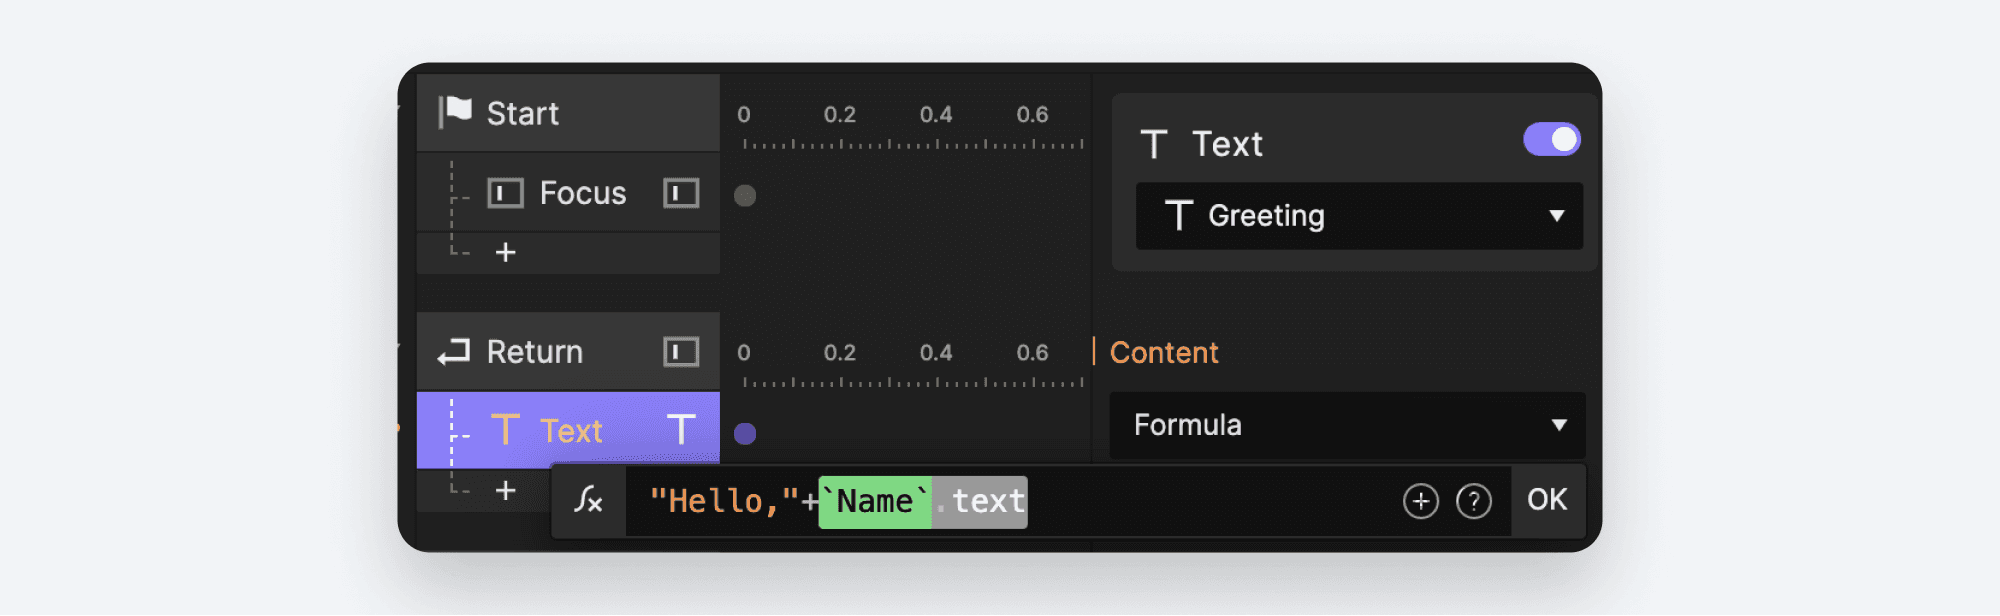The width and height of the screenshot is (2000, 616).
Task: Click the frame icon at right of Focus row
Action: tap(680, 192)
